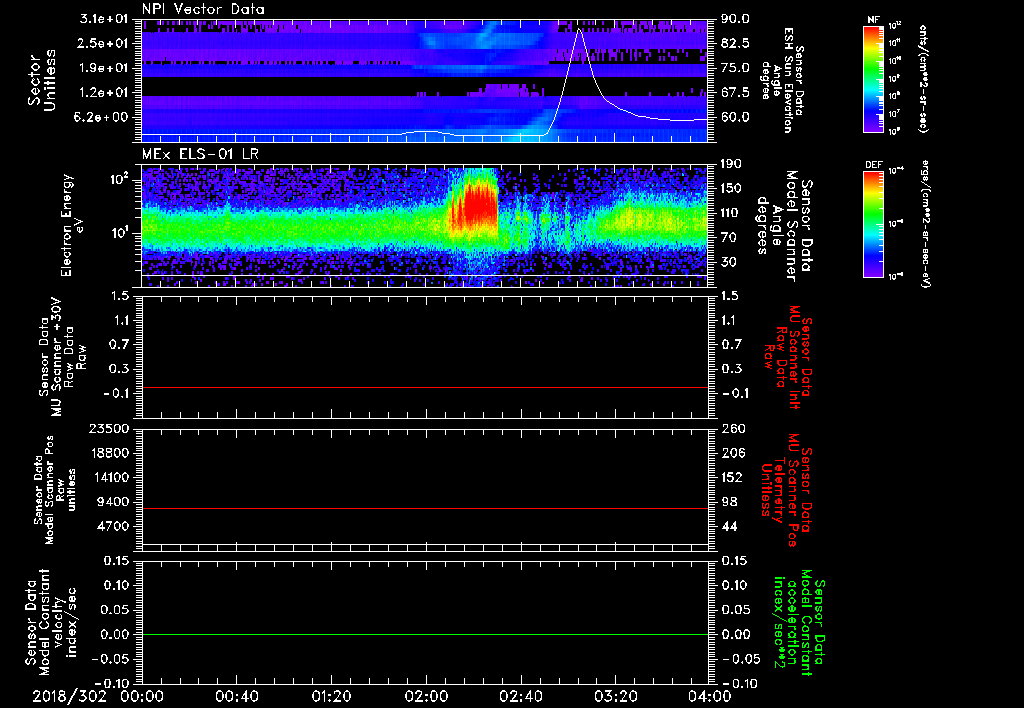Click the "03:20" time axis label

pos(615,696)
